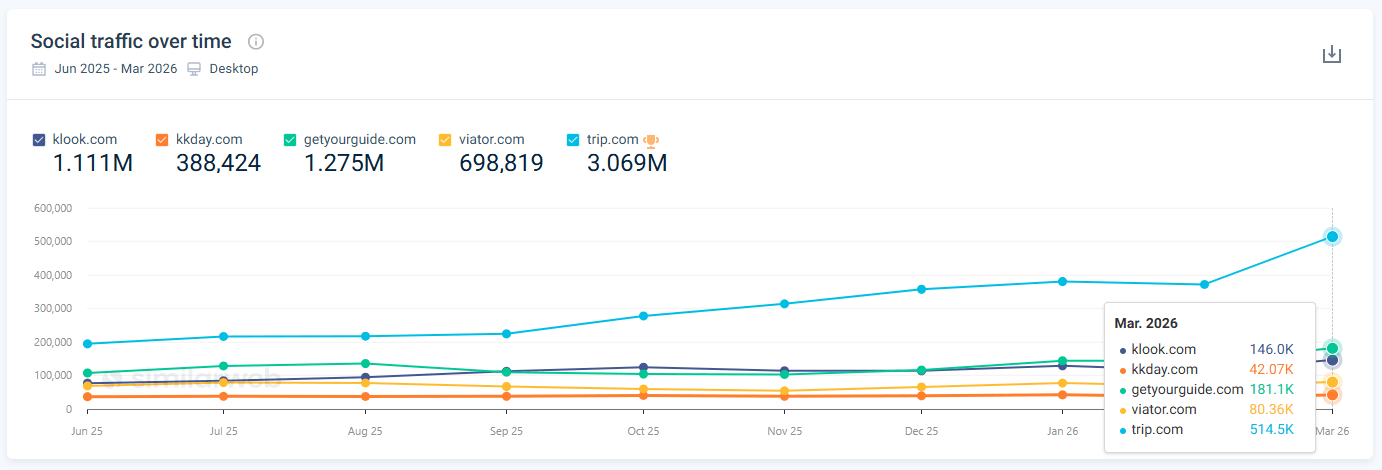Screen dimensions: 1382x470
Task: Click the 181.1K getyourguide.com tooltip value
Action: tap(1271, 390)
